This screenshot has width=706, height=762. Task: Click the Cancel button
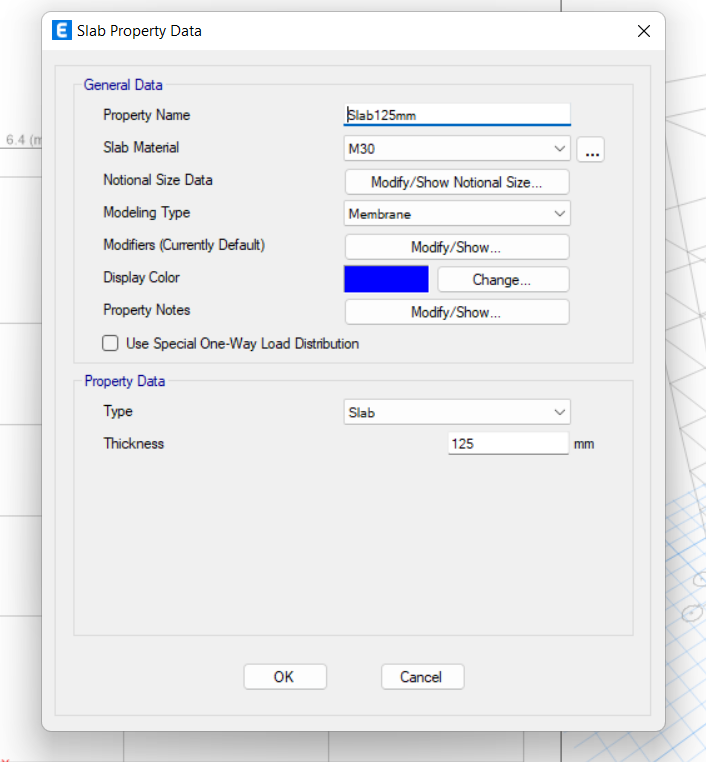point(423,676)
